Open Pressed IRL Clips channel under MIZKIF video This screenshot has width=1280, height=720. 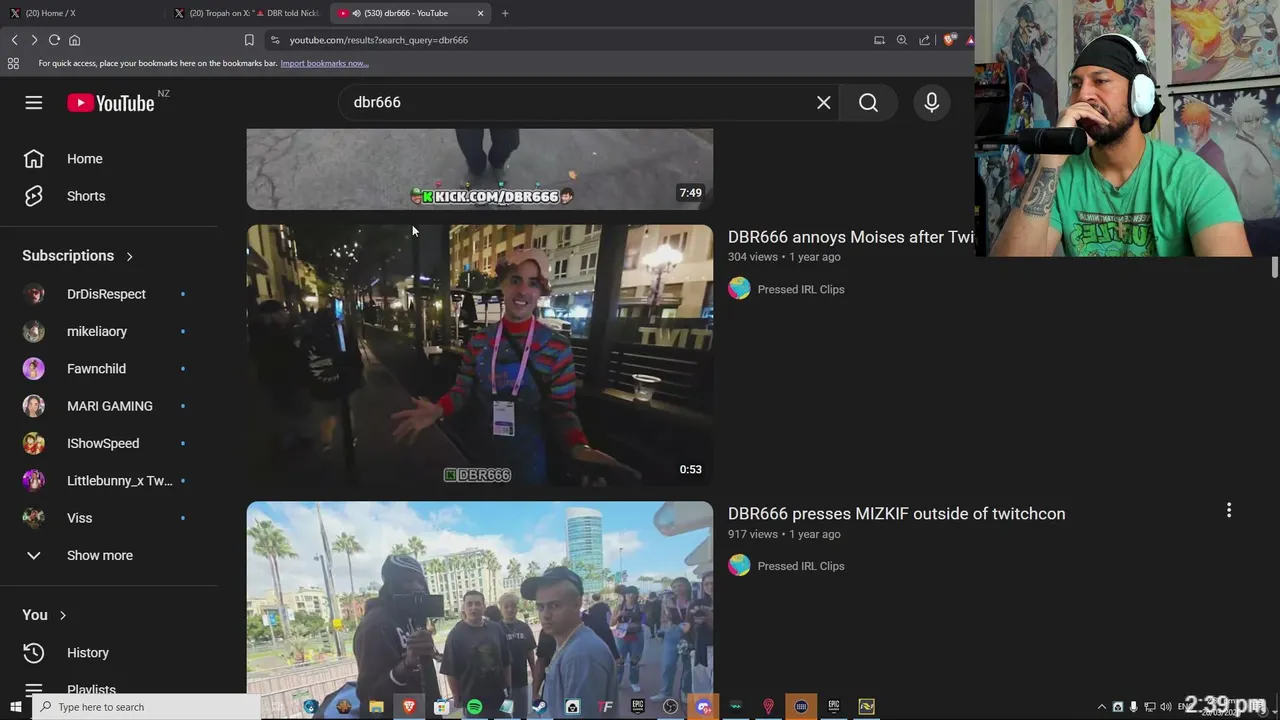coord(801,566)
